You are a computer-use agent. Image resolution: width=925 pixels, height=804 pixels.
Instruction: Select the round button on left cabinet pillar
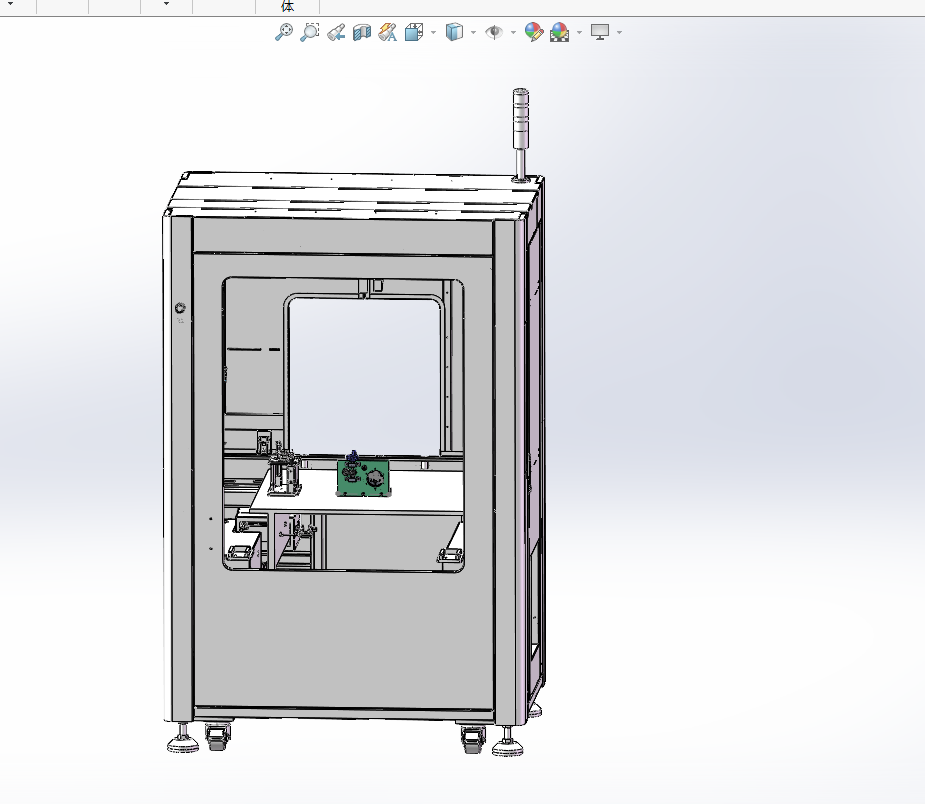point(181,307)
